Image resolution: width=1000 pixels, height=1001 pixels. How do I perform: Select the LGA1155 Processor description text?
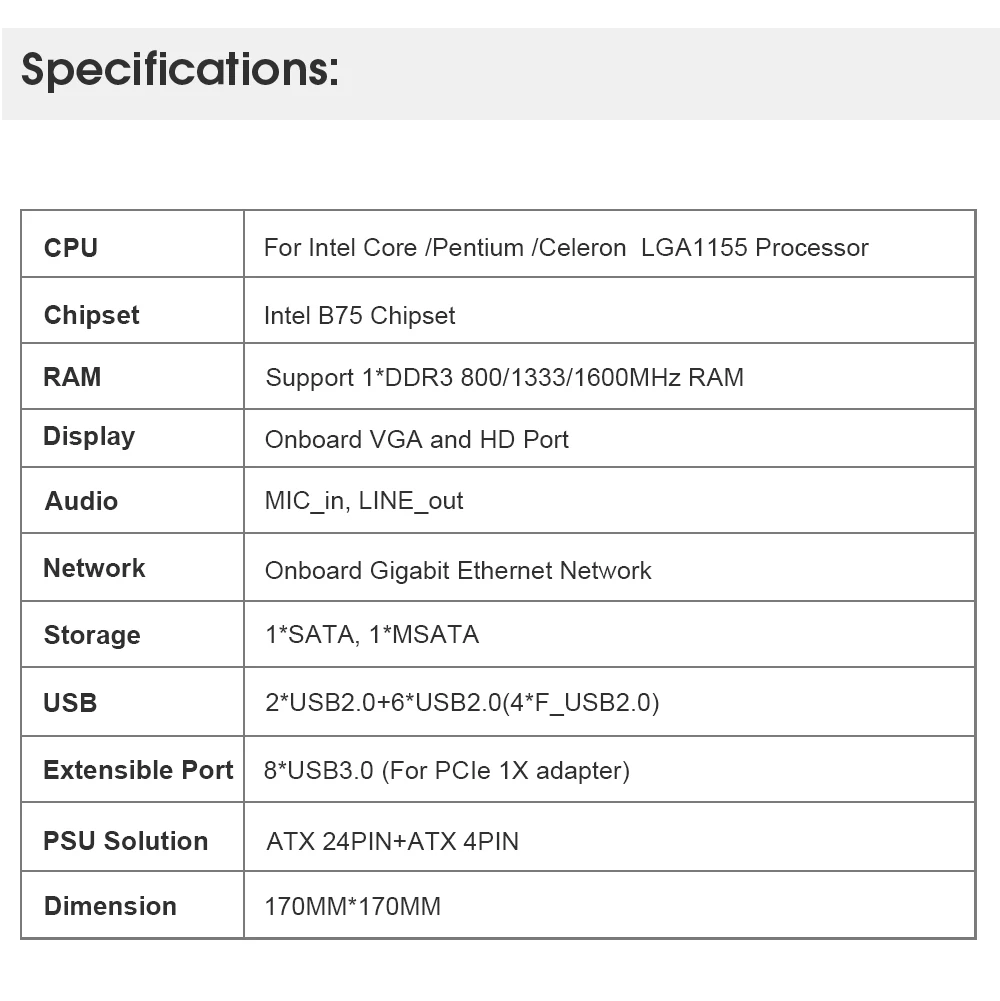coord(566,248)
